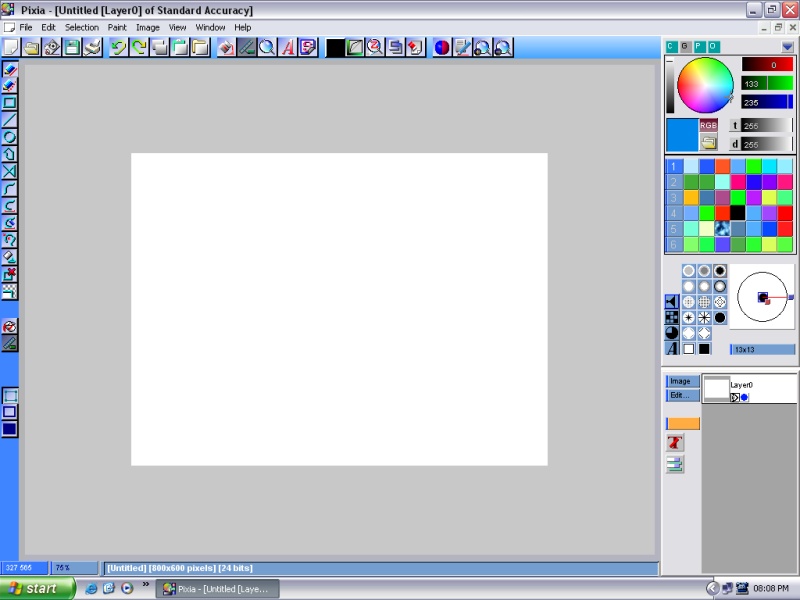Select the straight line tool

(x=9, y=120)
